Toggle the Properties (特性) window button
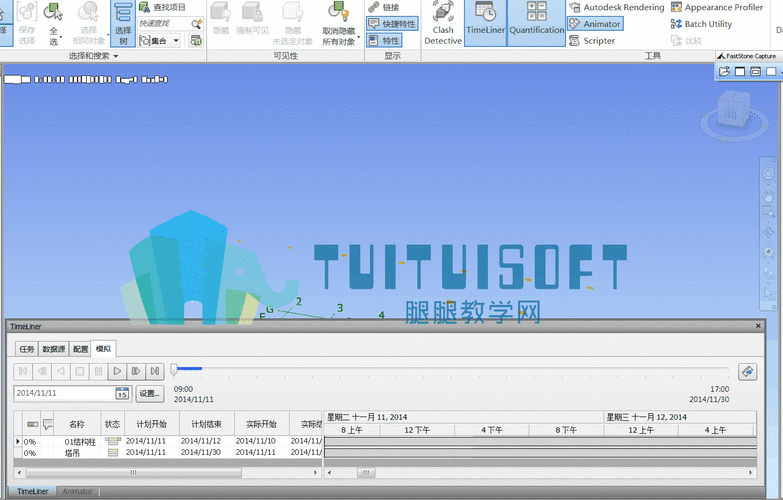 point(385,41)
